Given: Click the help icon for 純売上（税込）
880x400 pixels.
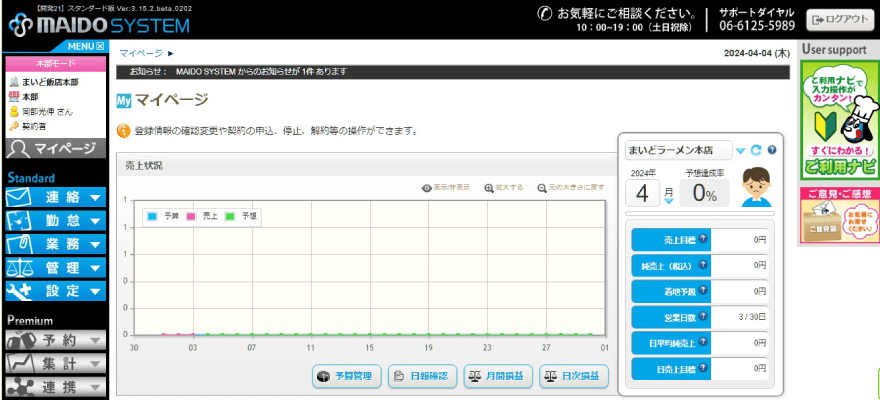Looking at the screenshot, I should (703, 264).
